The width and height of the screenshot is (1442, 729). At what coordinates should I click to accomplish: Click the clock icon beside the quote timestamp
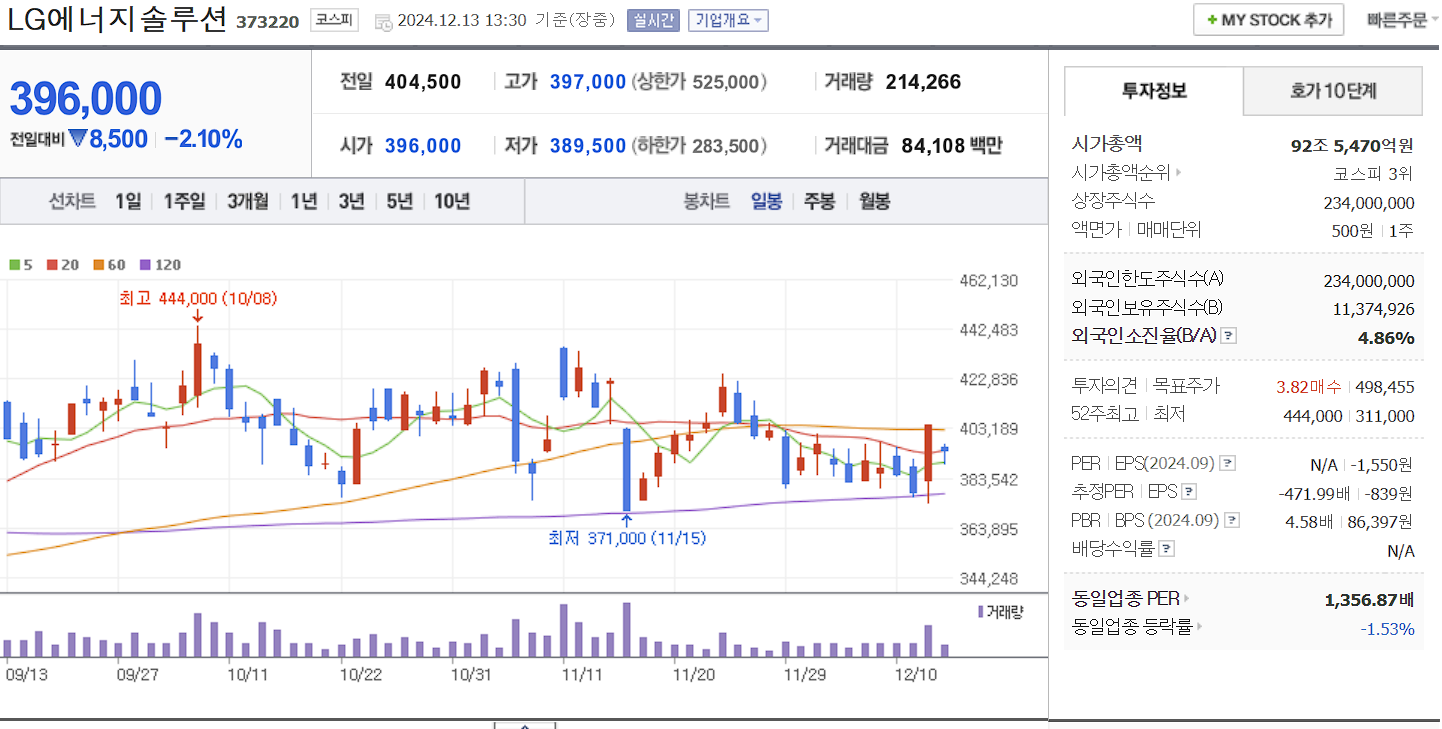(383, 20)
